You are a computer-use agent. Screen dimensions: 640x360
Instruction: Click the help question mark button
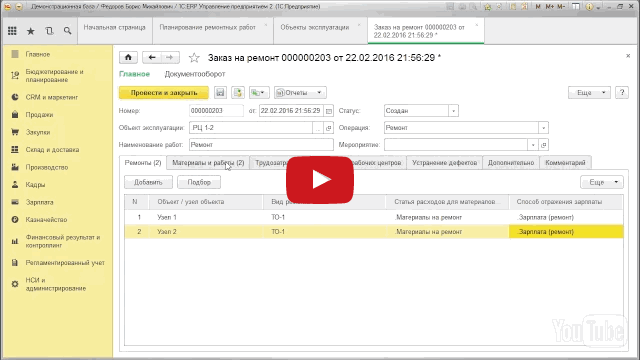[622, 93]
